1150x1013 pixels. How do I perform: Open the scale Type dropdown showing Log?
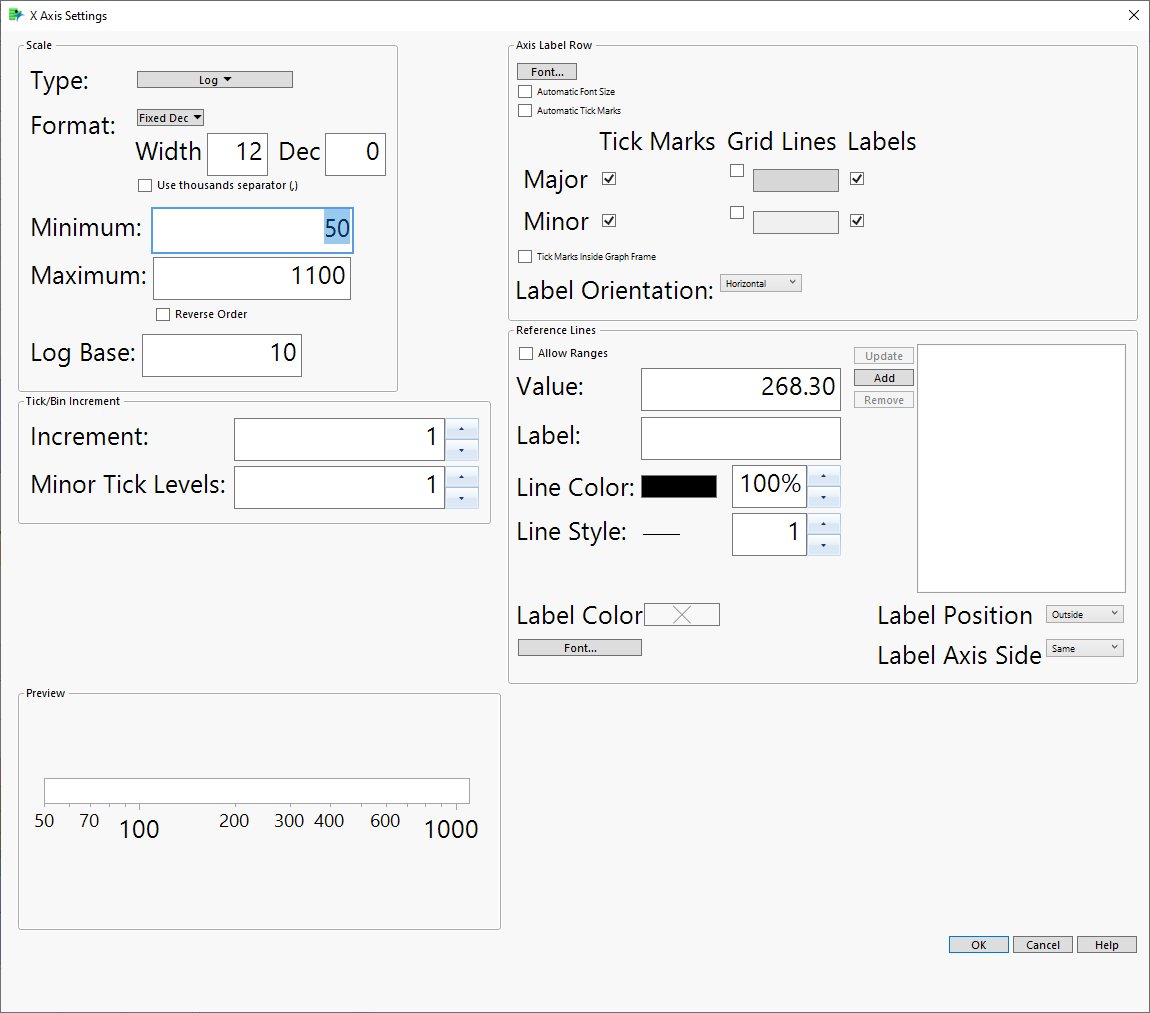pos(214,79)
